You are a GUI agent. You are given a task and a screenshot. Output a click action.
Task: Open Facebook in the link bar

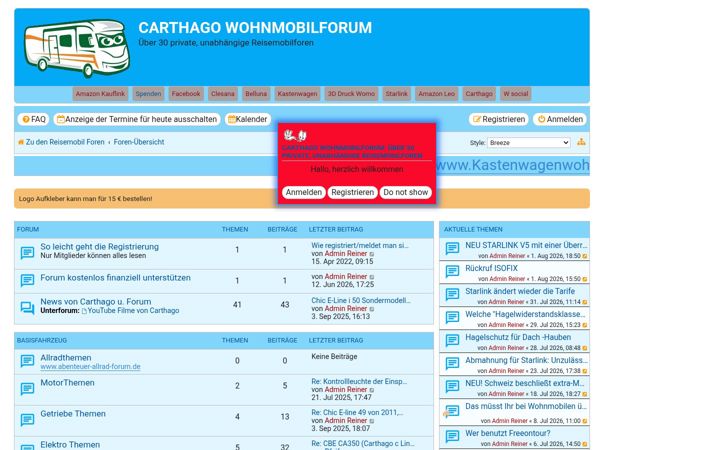(186, 94)
